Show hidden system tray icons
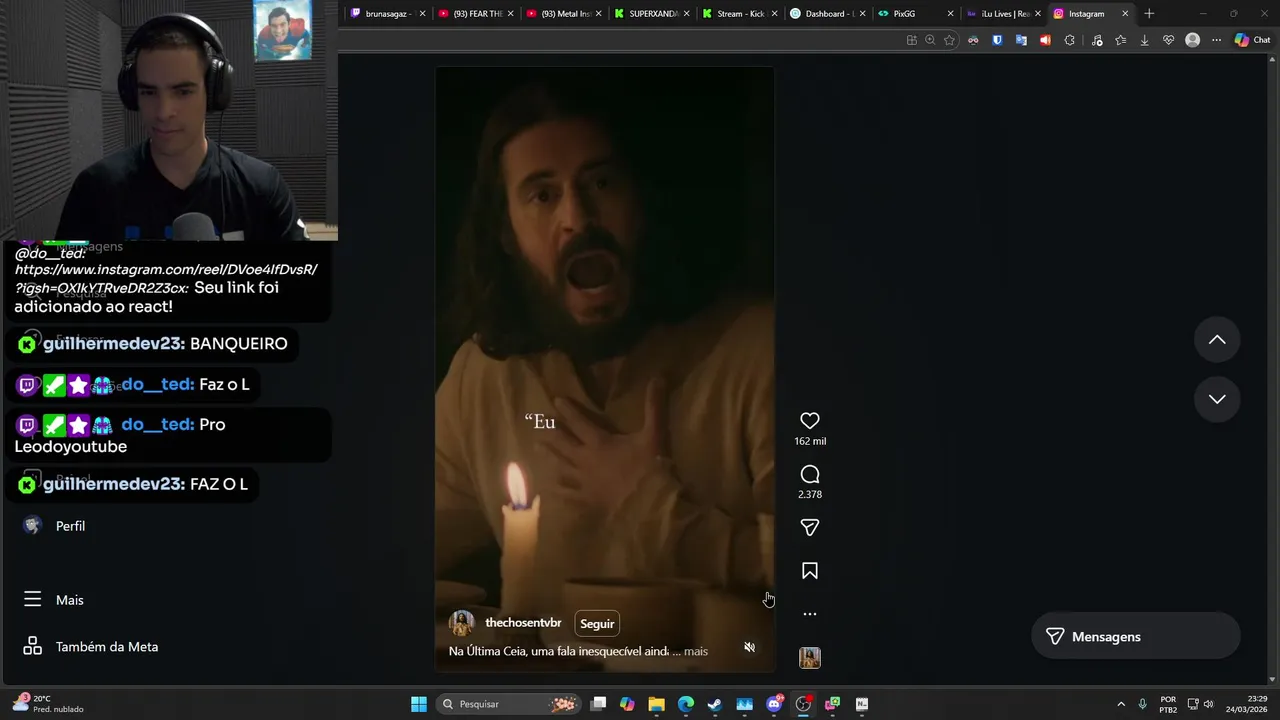The image size is (1280, 720). pos(1121,704)
